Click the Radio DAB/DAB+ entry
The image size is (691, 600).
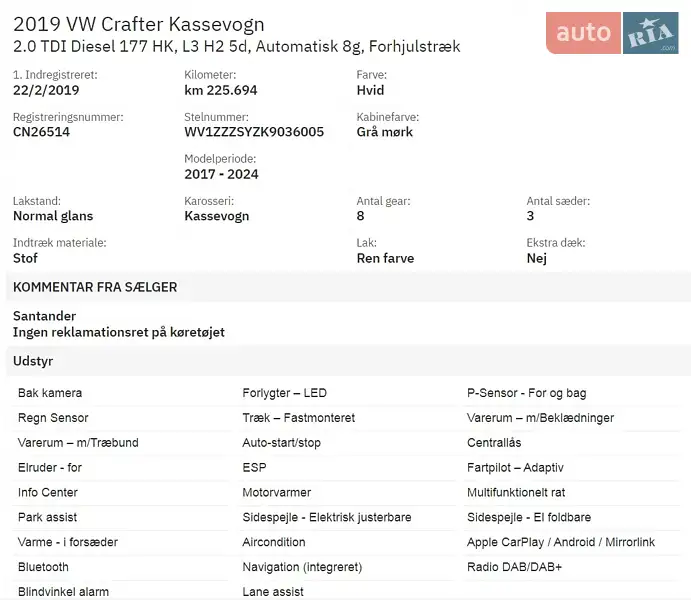tap(514, 568)
